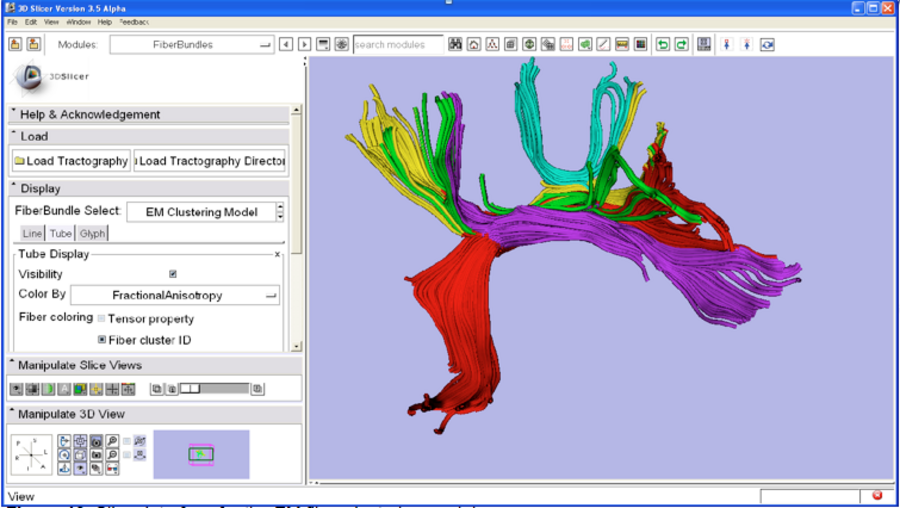This screenshot has height=508, width=900.
Task: Click the Load Tractography button
Action: (71, 161)
